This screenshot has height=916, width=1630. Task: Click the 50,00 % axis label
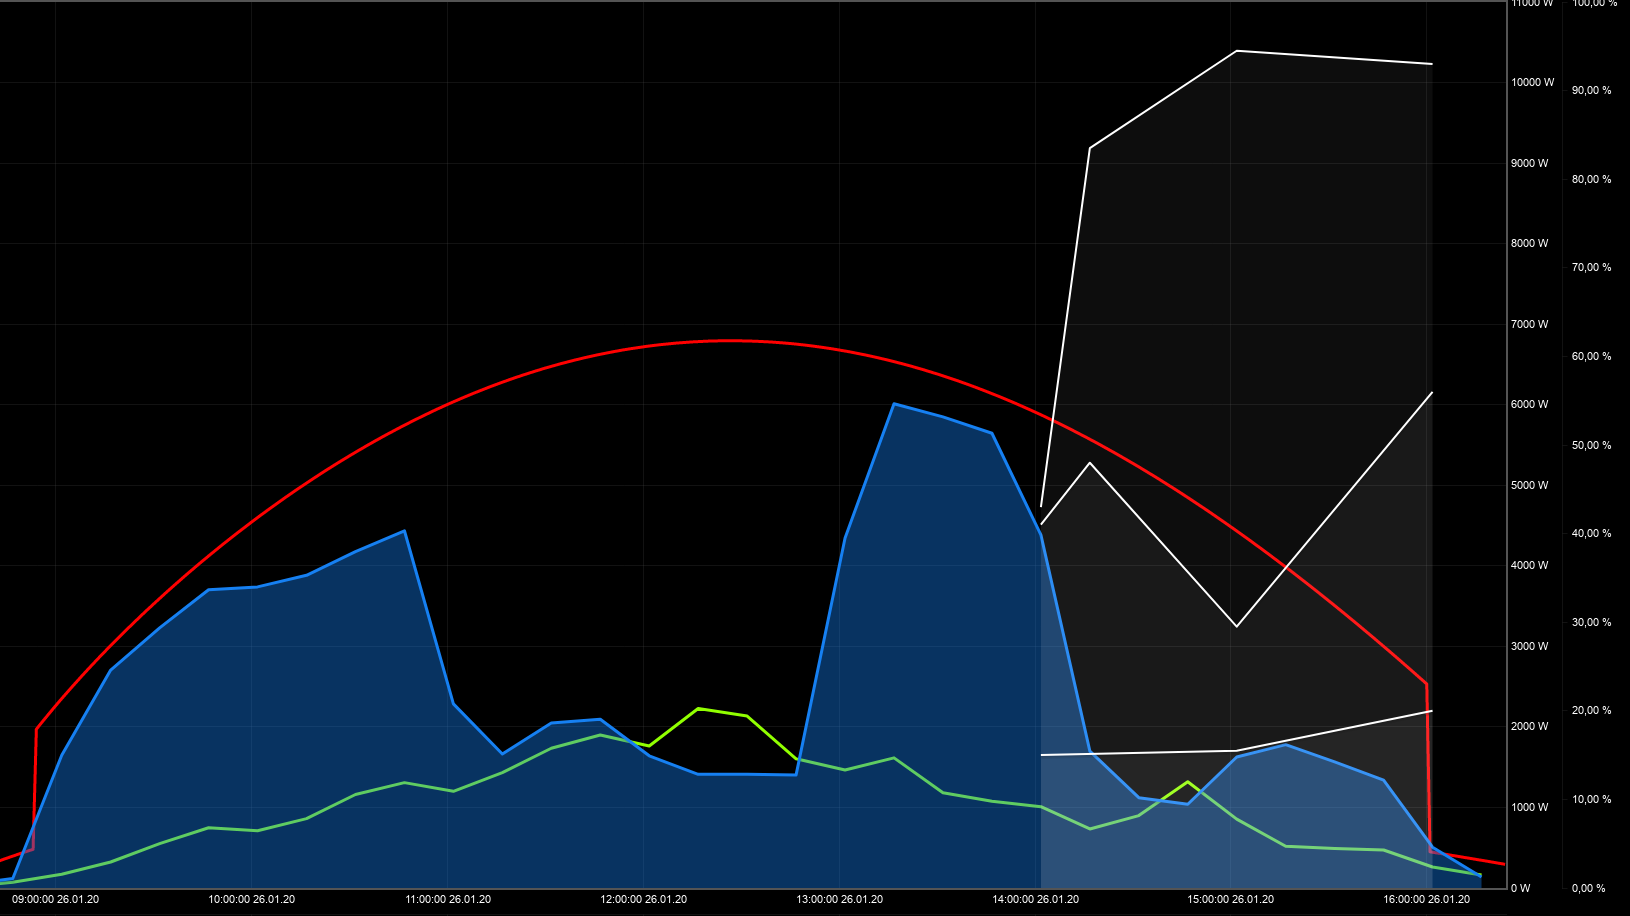(x=1591, y=445)
